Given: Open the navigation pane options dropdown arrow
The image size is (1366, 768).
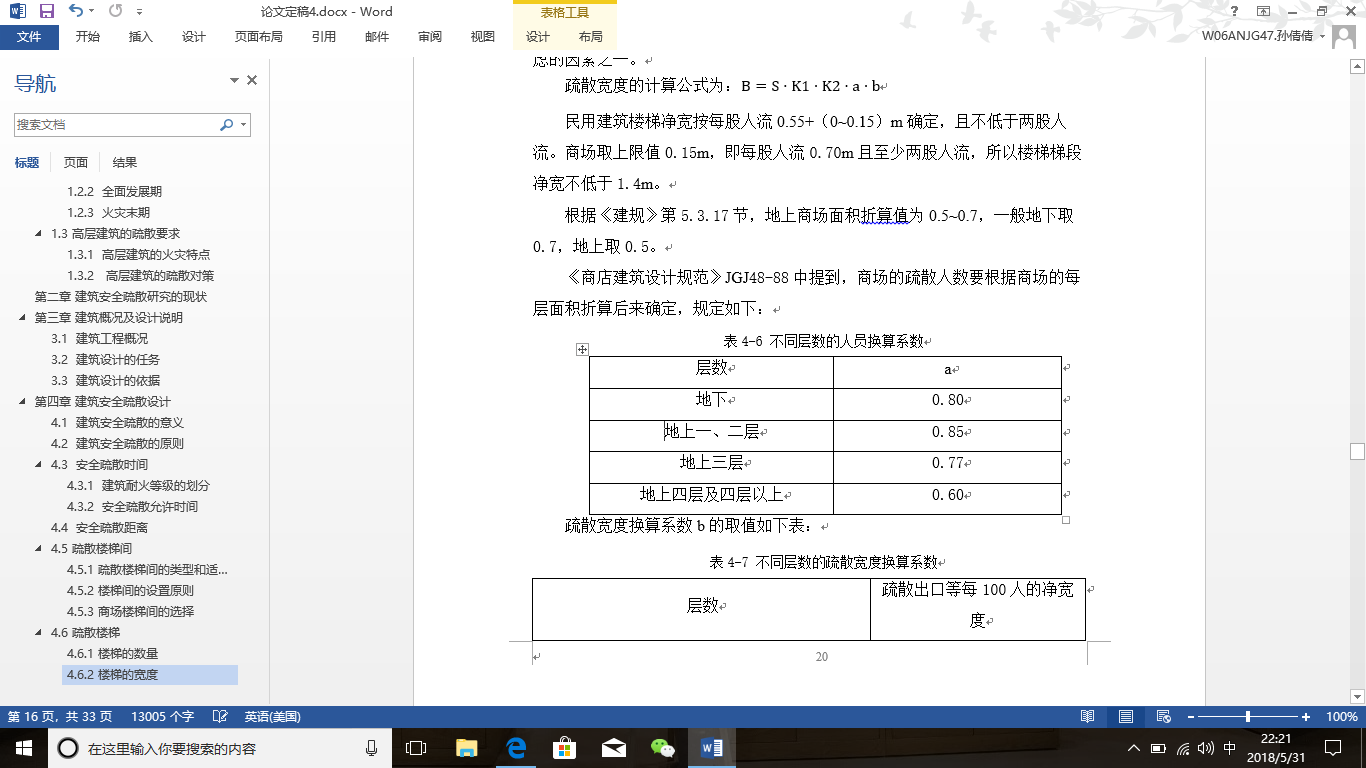Looking at the screenshot, I should click(235, 80).
